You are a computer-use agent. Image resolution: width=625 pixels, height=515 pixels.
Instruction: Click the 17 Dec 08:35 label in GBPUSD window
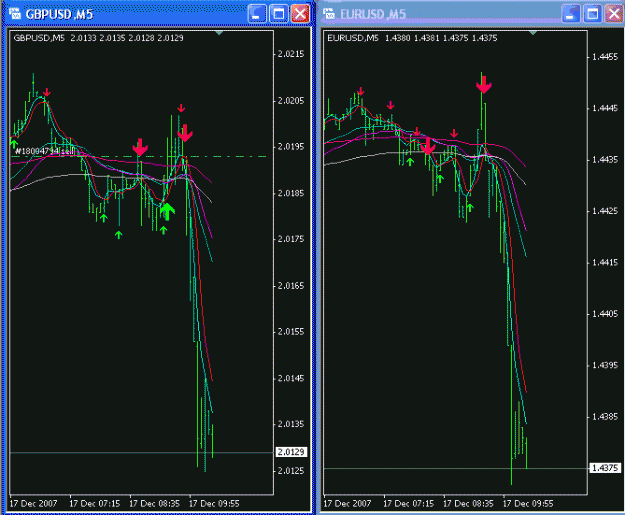[x=155, y=503]
